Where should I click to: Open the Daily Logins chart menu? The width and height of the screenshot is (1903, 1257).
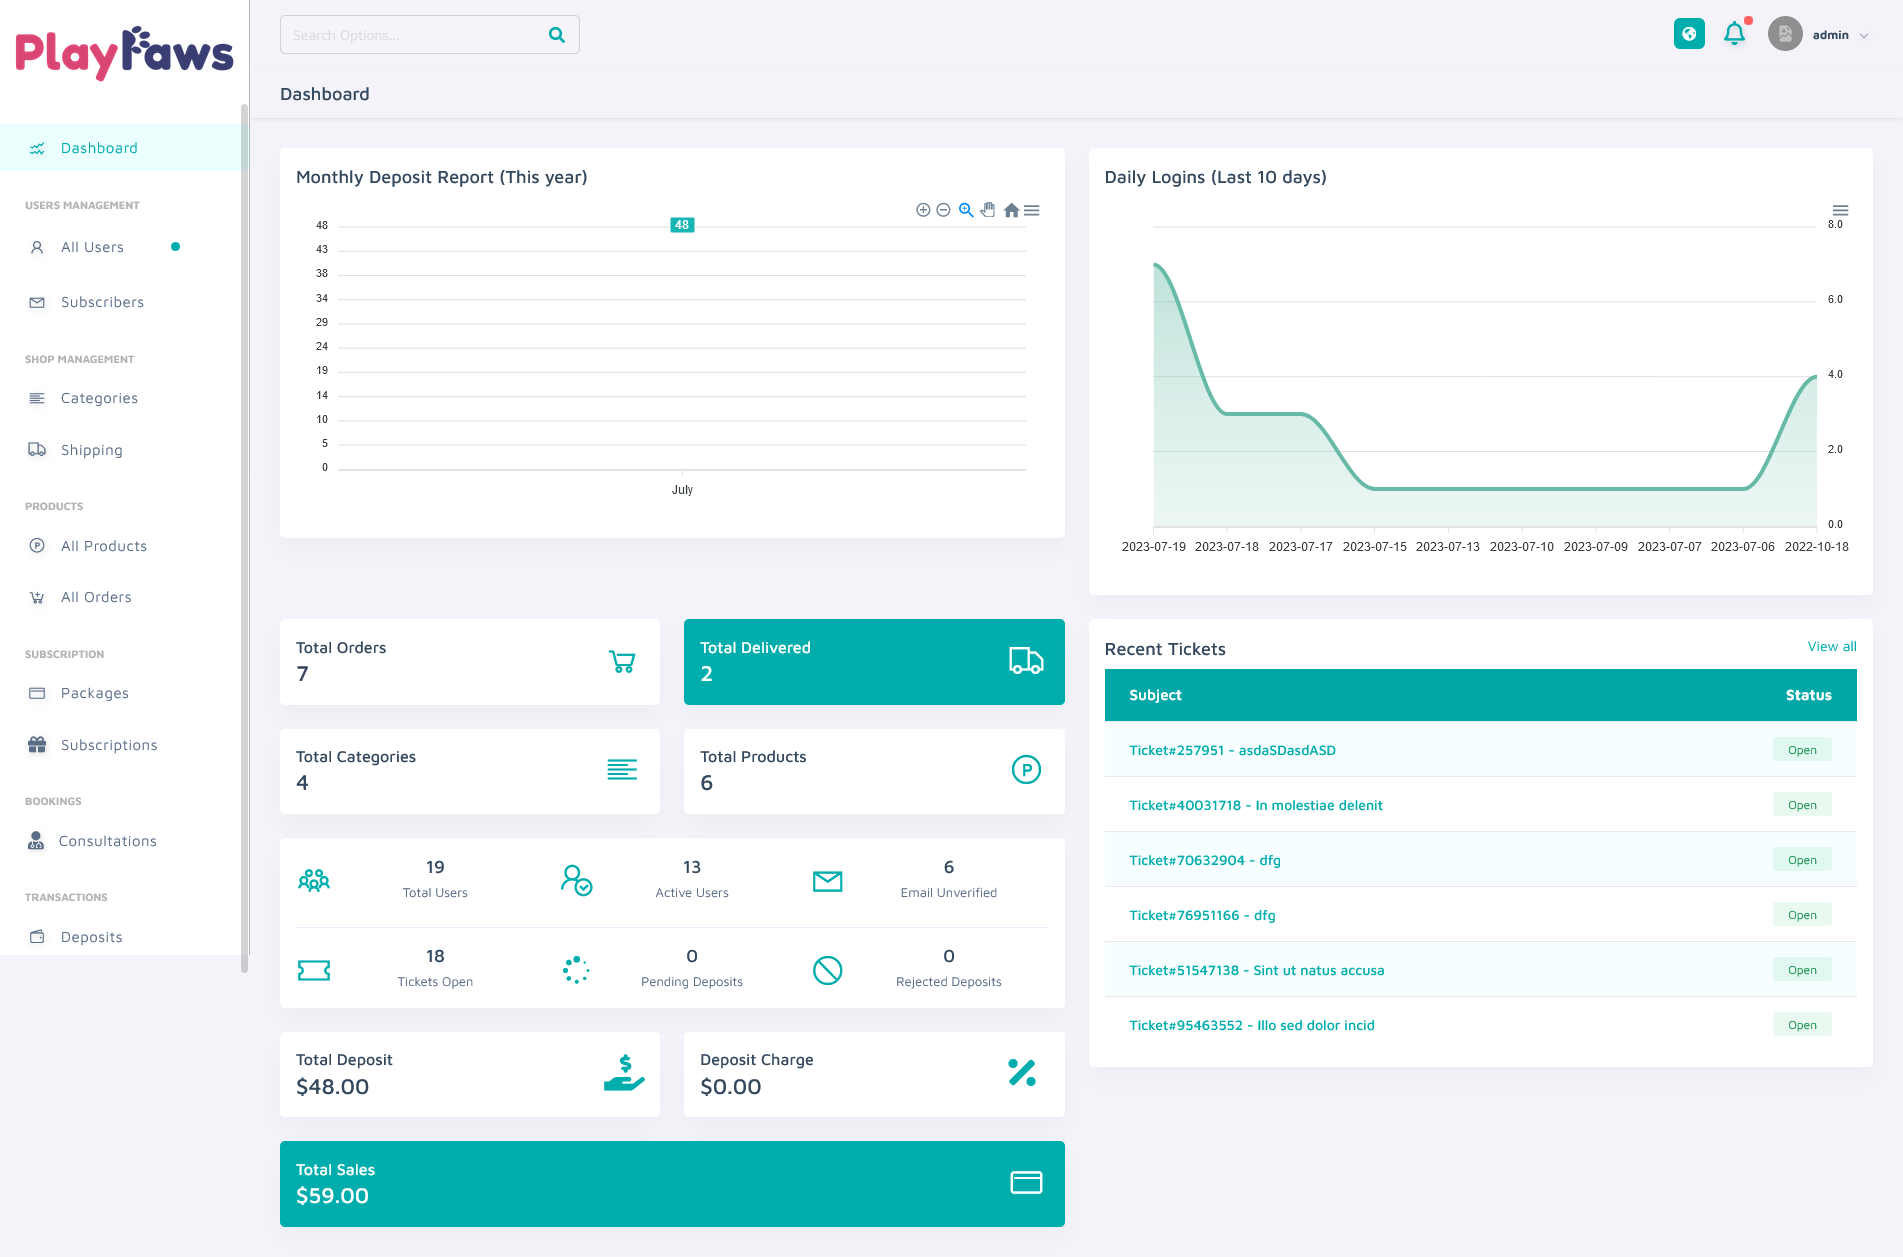click(x=1840, y=210)
